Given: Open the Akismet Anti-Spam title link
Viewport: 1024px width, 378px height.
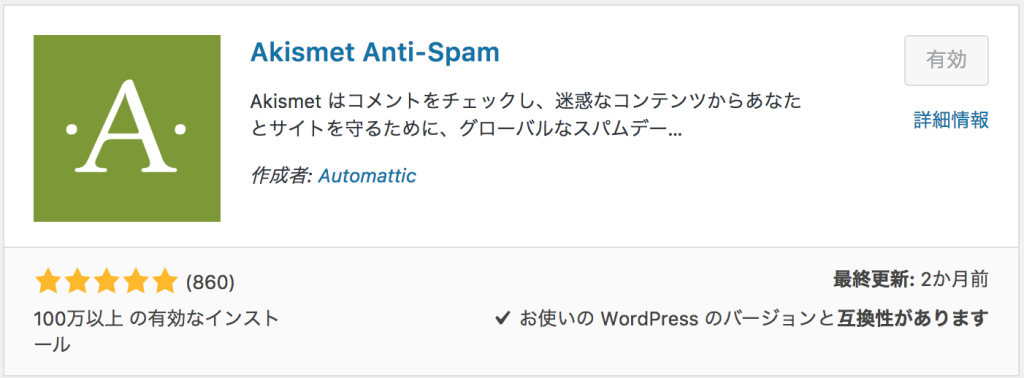Looking at the screenshot, I should pyautogui.click(x=375, y=52).
